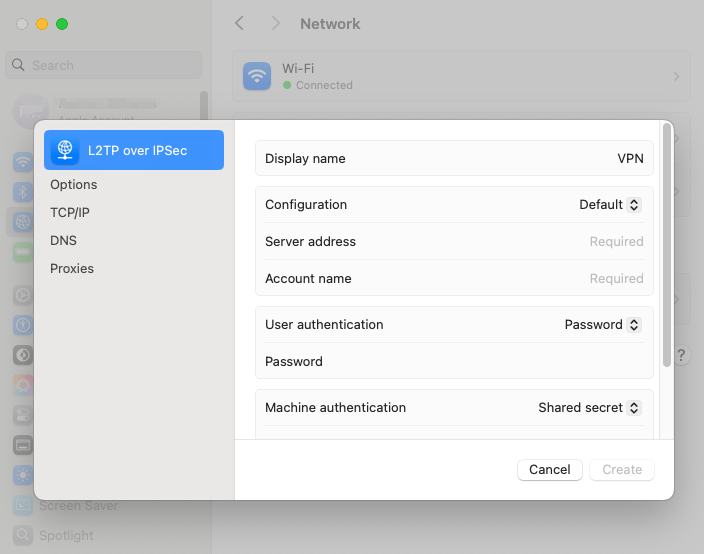Click the Cancel button
704x554 pixels.
[550, 470]
